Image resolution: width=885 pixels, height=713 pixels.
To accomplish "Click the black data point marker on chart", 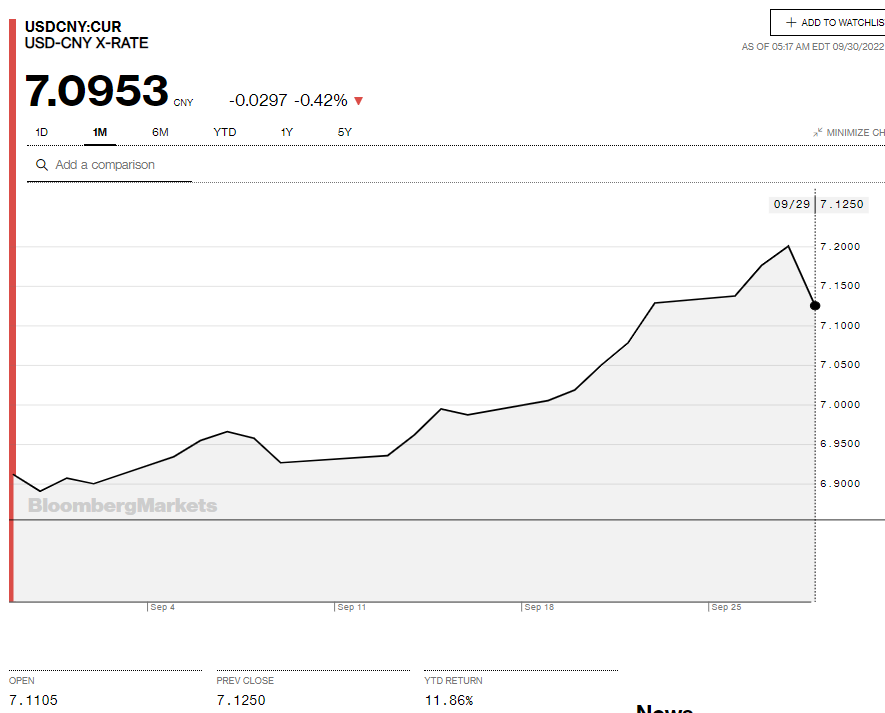I will click(815, 305).
